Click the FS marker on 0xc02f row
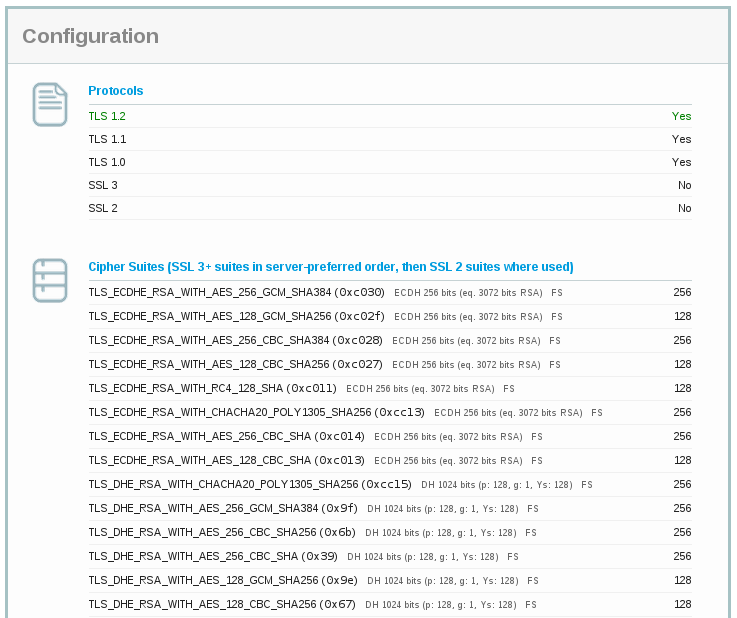737x618 pixels. 557,317
